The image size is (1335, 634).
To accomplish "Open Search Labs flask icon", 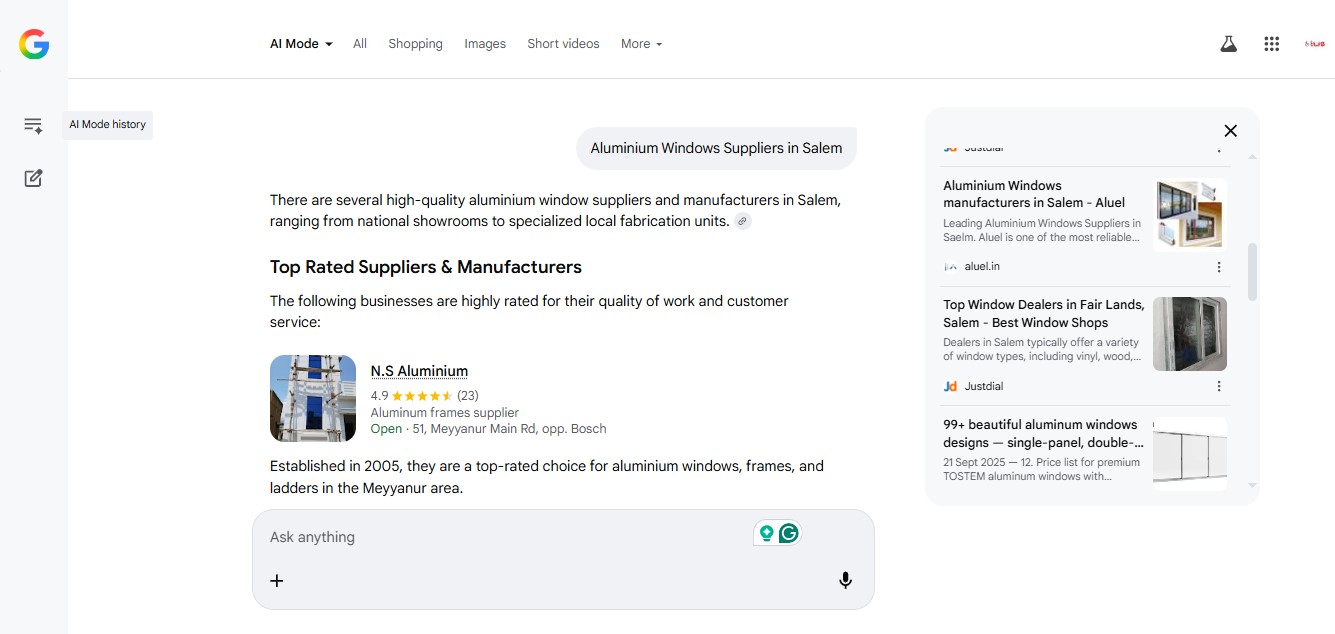I will 1229,44.
